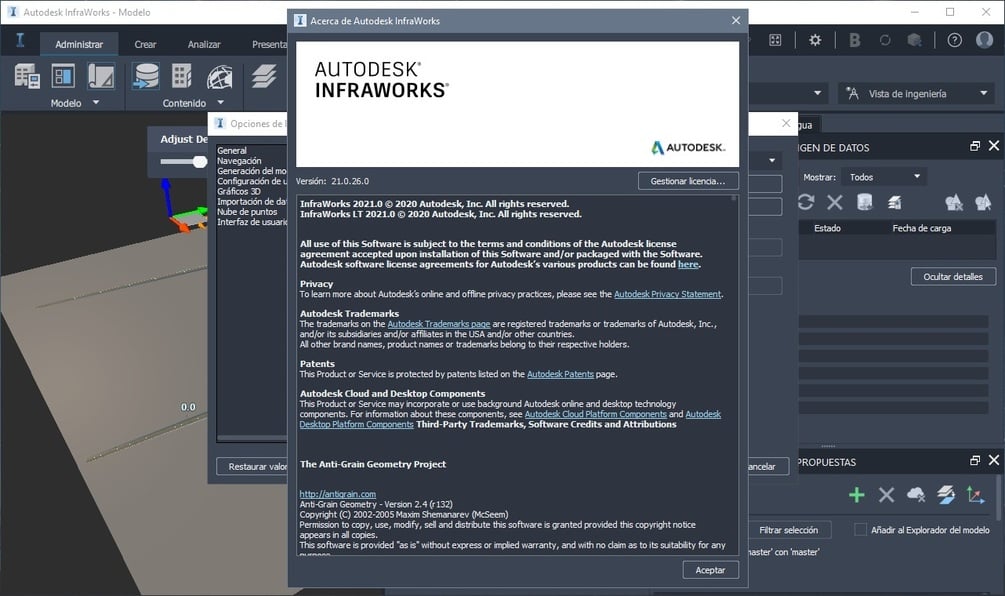This screenshot has width=1005, height=596.
Task: Click the axis chart icon in proposals panel
Action: 976,495
